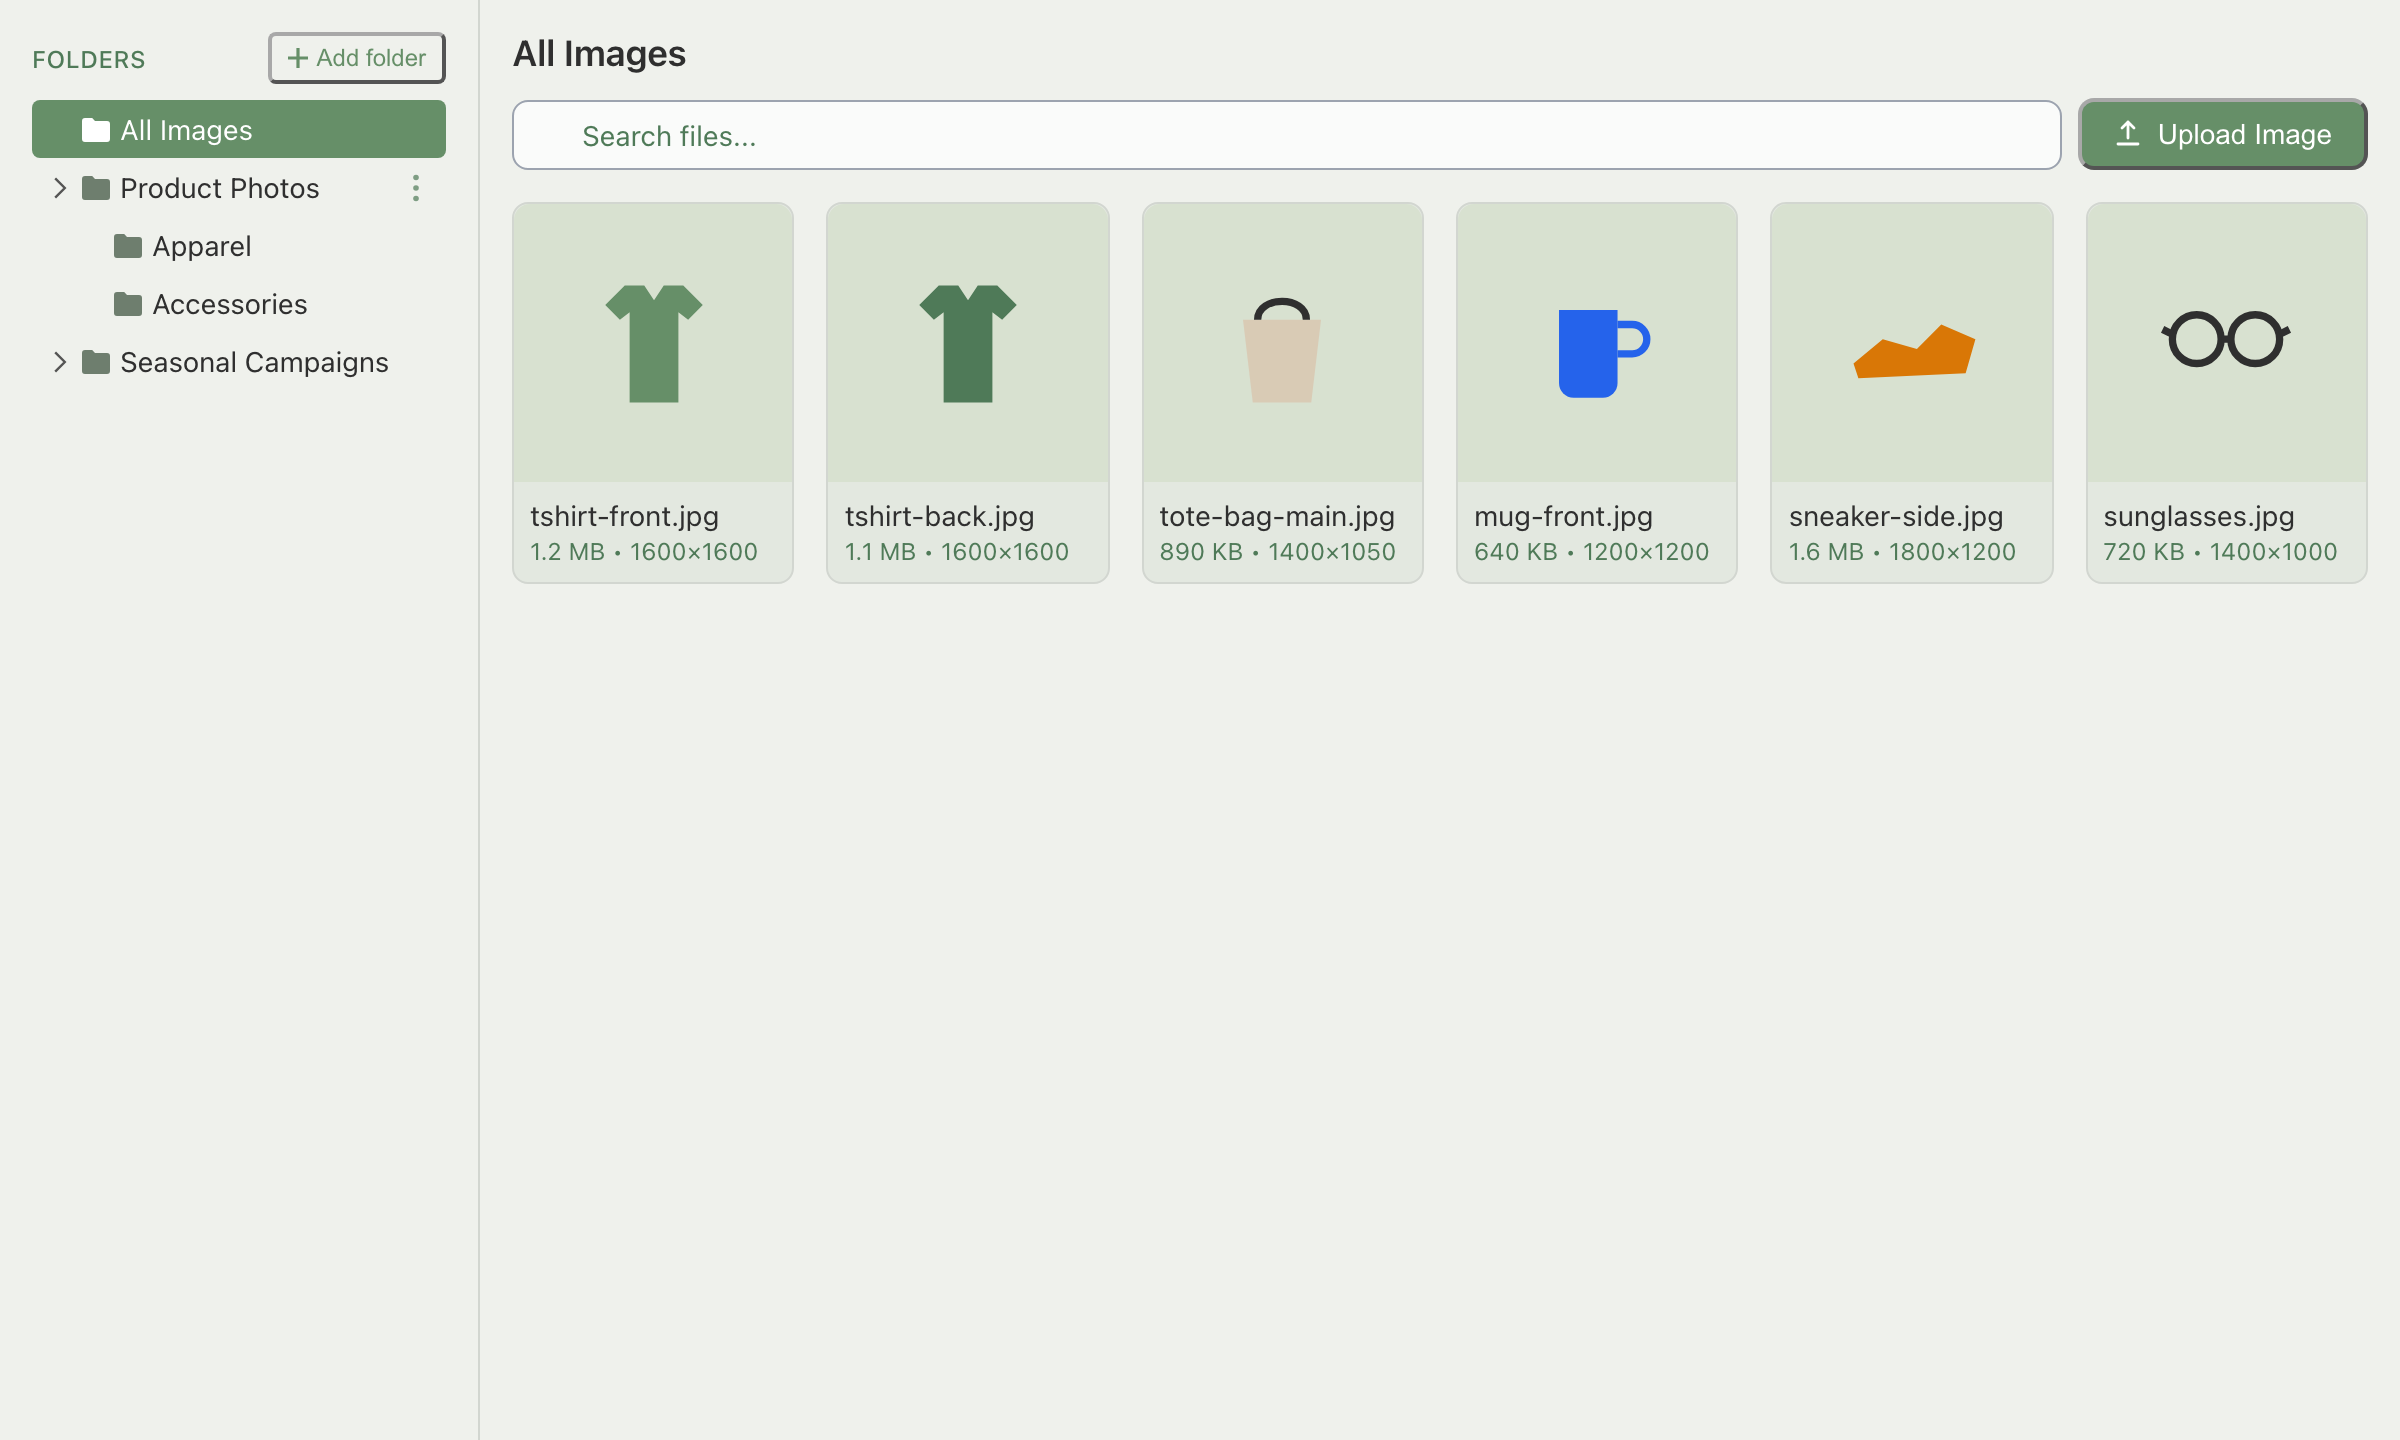
Task: Open the Accessories subfolder
Action: tap(238, 304)
